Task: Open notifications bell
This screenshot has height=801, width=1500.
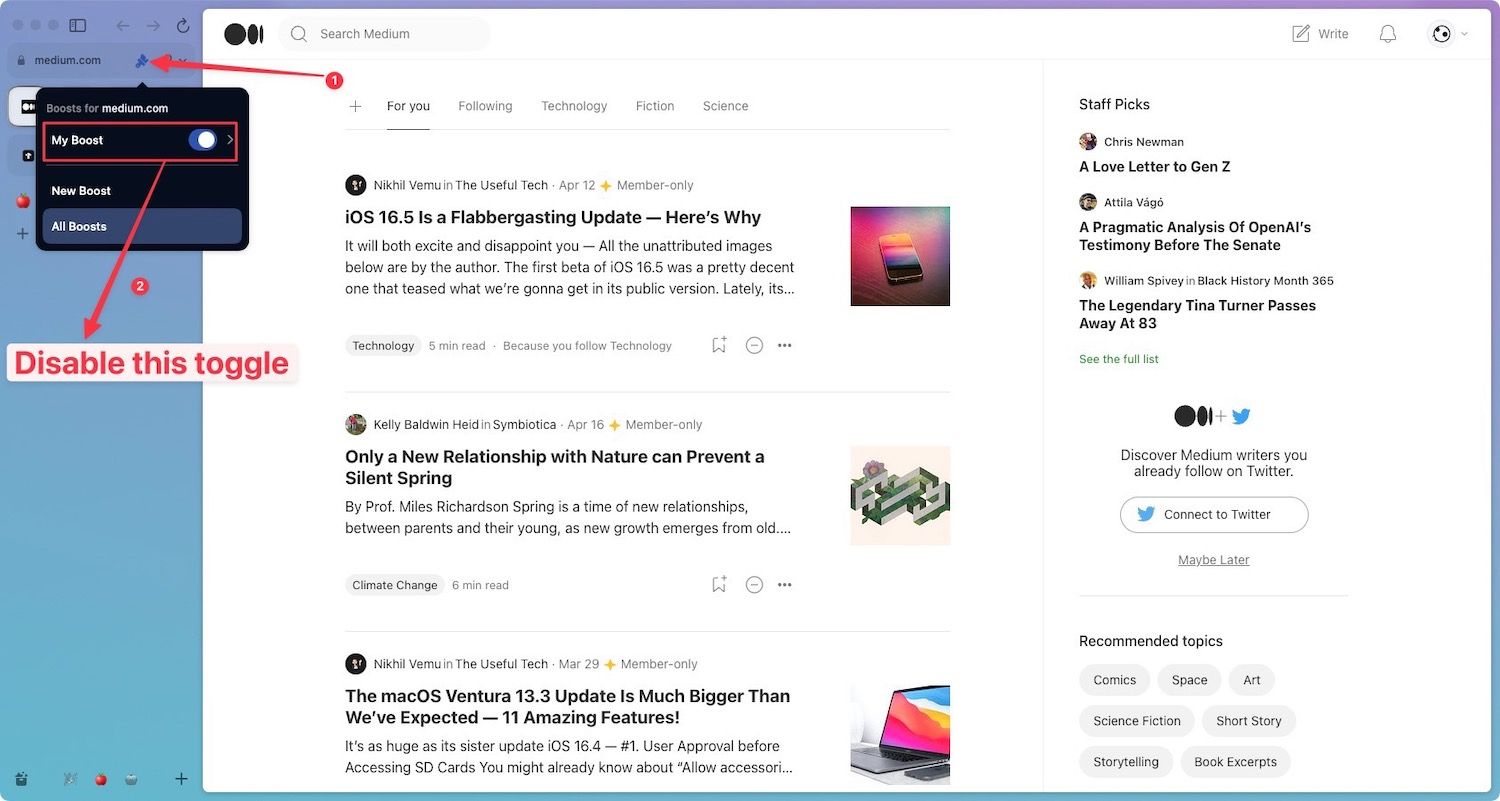Action: point(1388,34)
